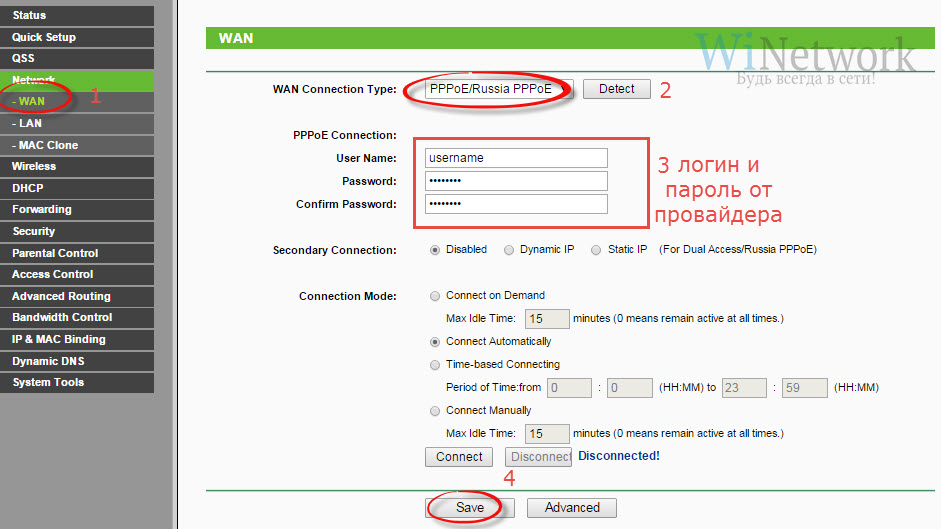
Task: Open the Security menu
Action: pyautogui.click(x=77, y=232)
